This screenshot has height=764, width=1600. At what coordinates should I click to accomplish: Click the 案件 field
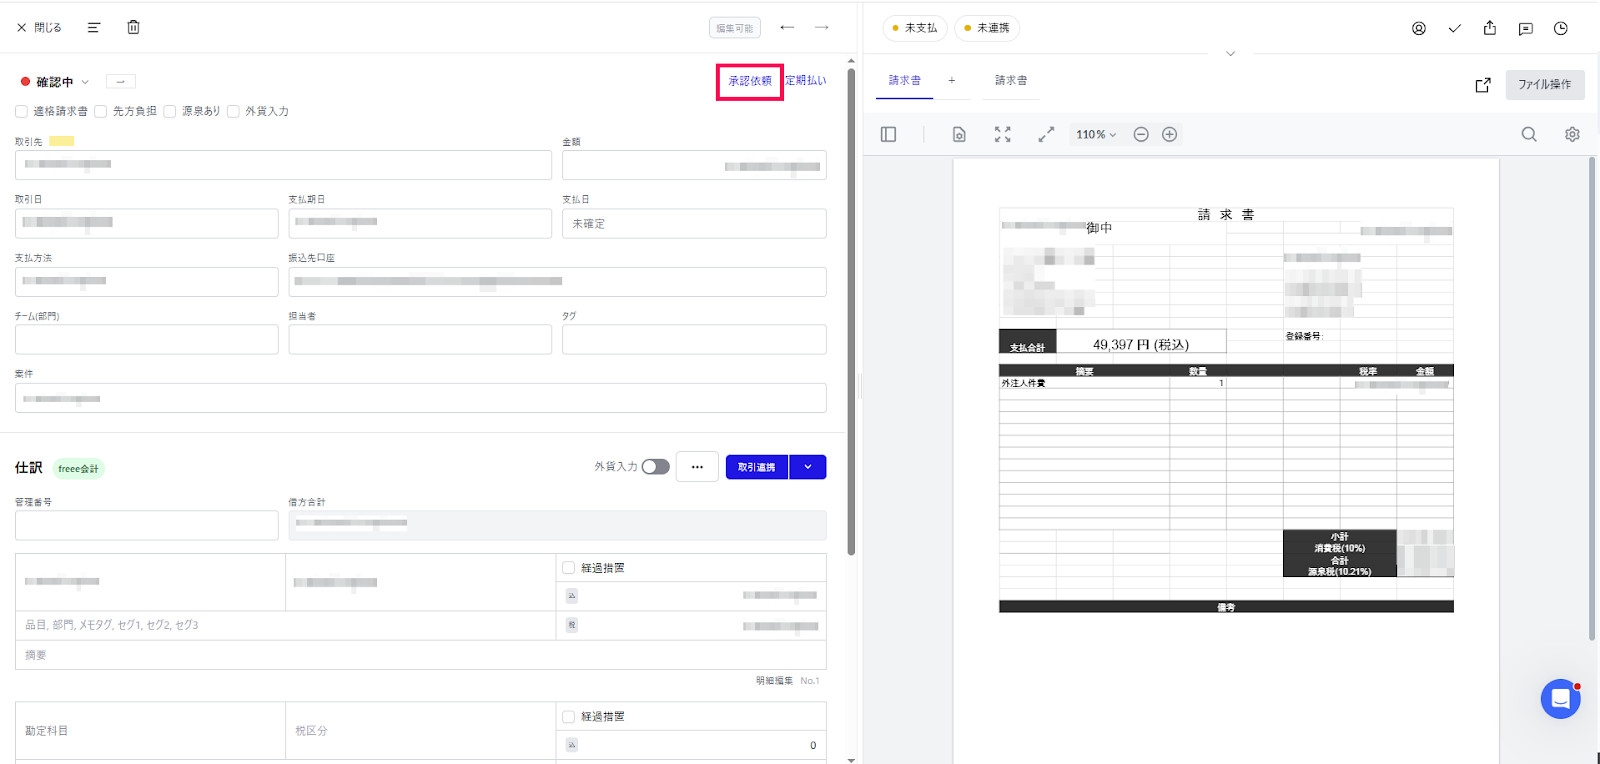pyautogui.click(x=421, y=398)
